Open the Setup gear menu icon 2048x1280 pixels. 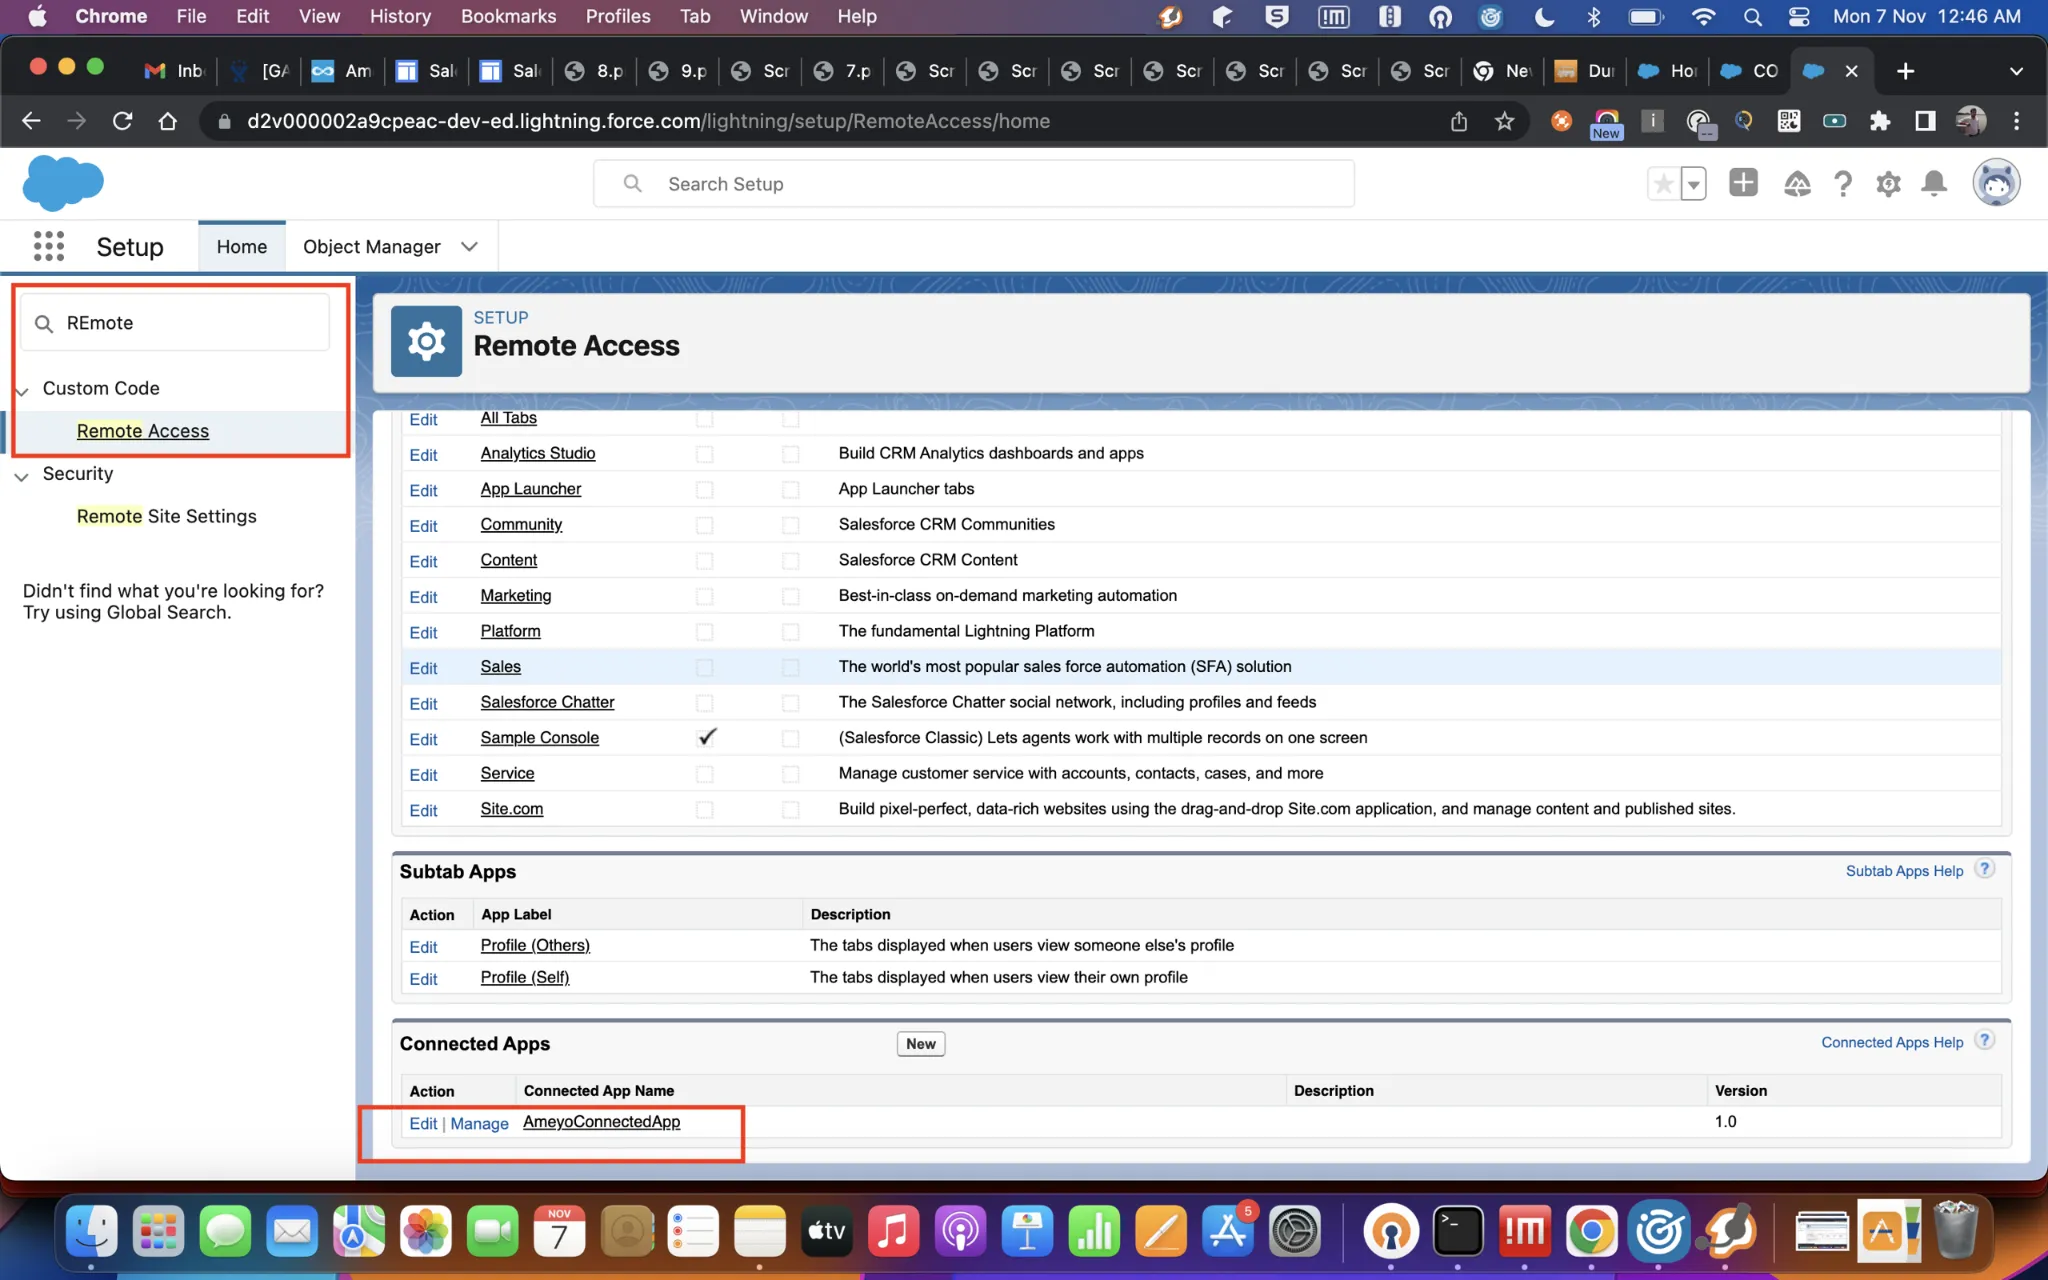click(1888, 184)
